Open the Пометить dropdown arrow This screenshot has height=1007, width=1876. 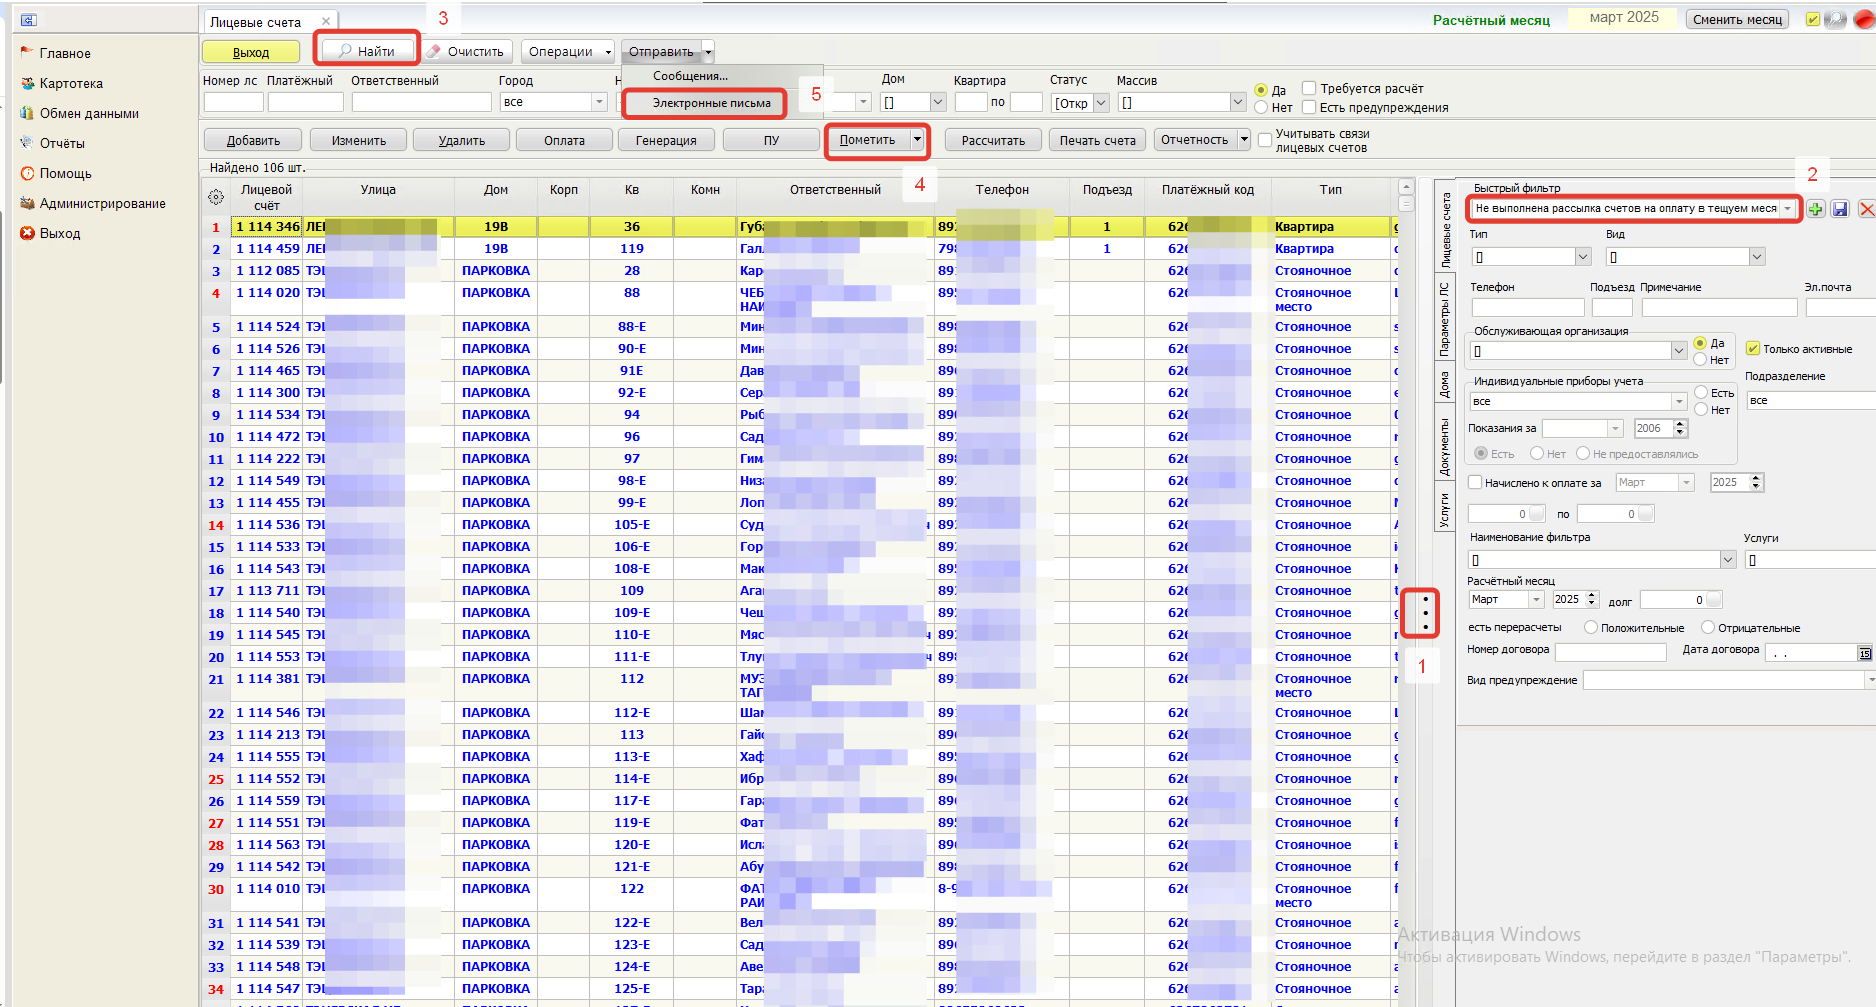(917, 140)
